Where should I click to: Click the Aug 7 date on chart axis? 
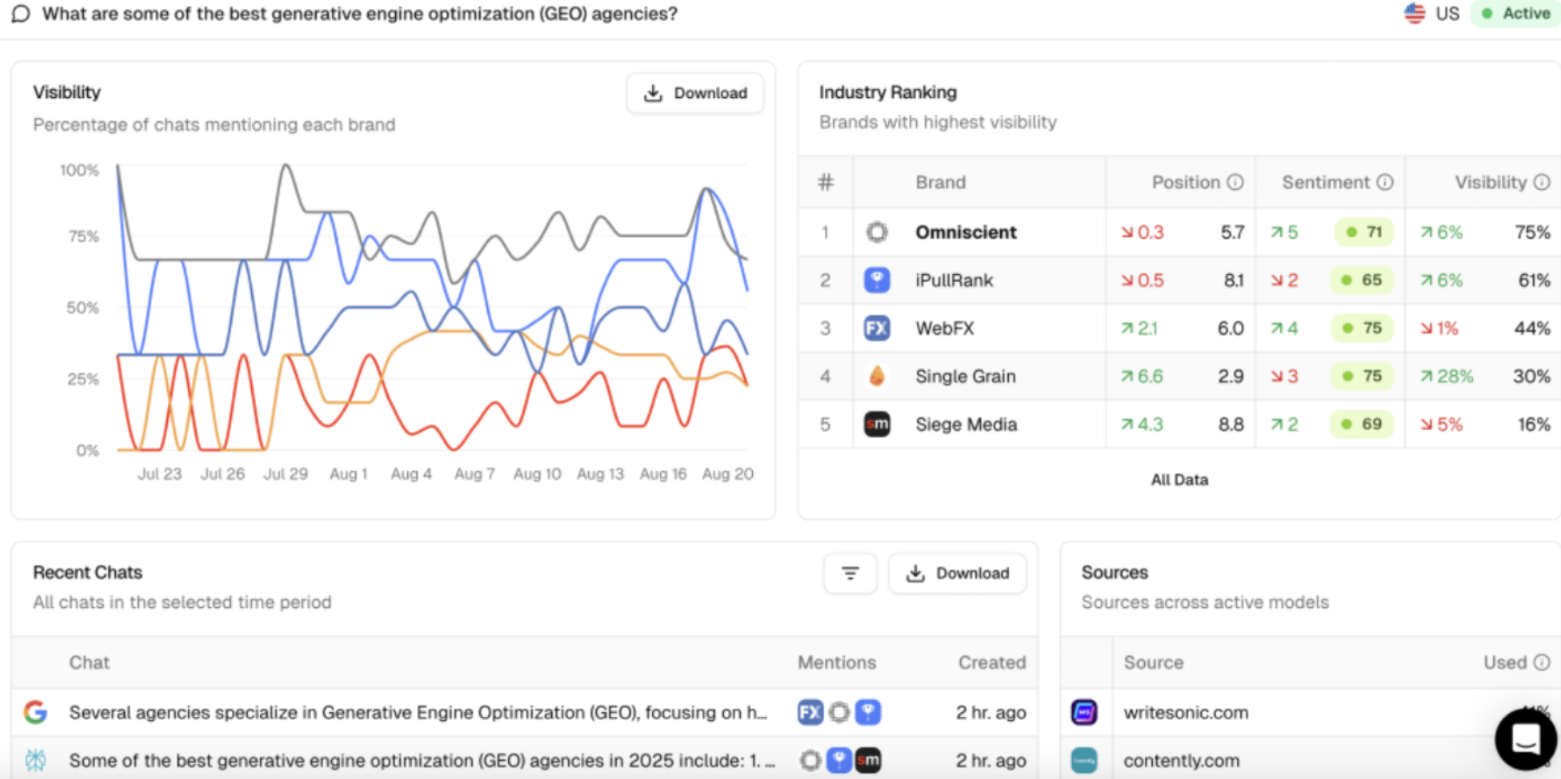click(474, 474)
